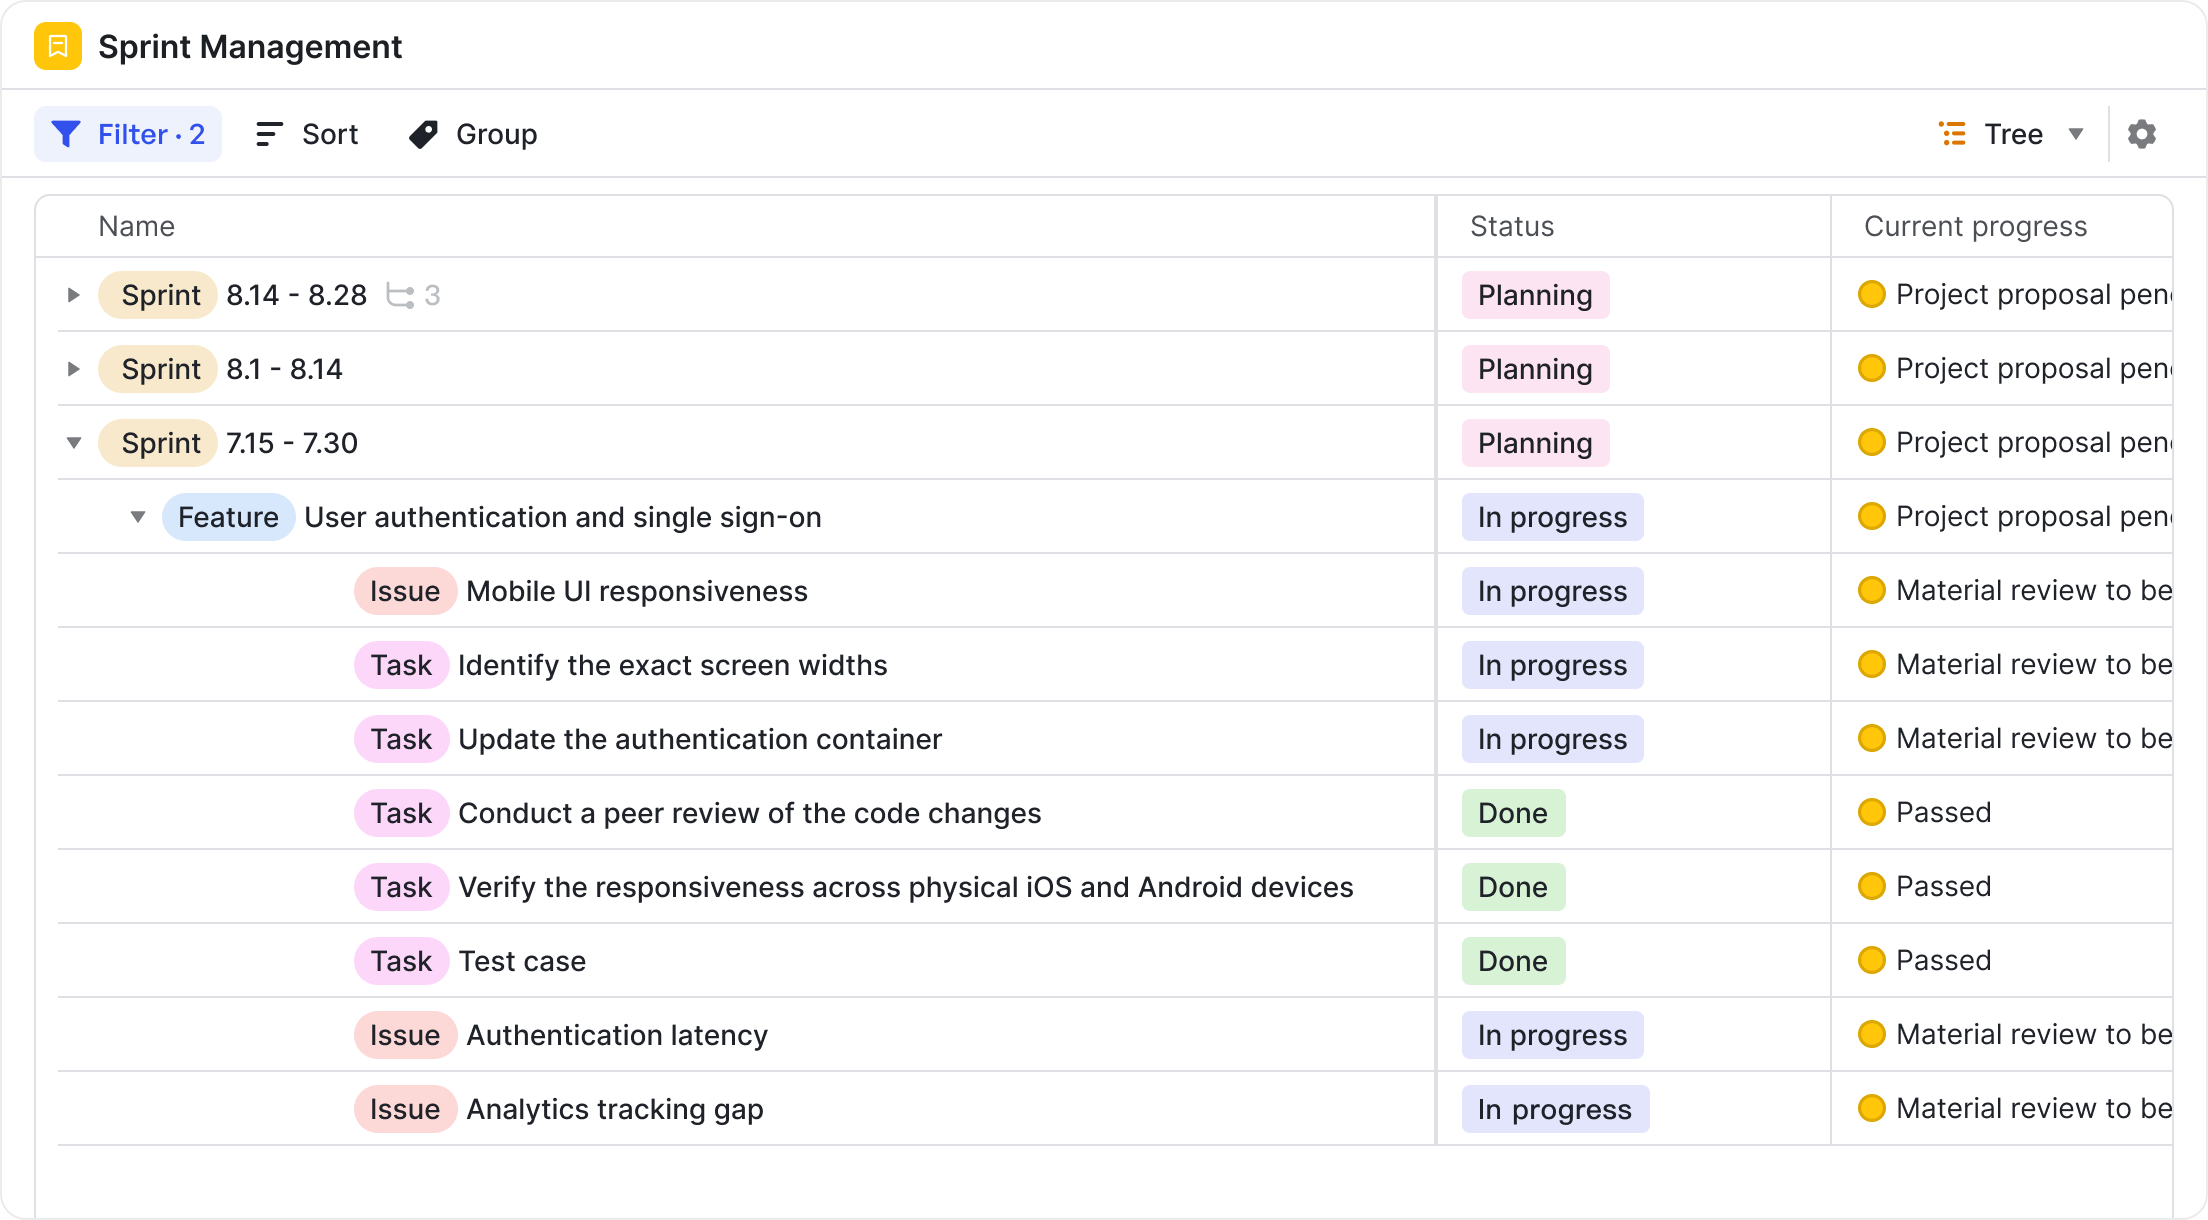Open the settings gear icon
Viewport: 2208px width, 1220px height.
(x=2142, y=133)
